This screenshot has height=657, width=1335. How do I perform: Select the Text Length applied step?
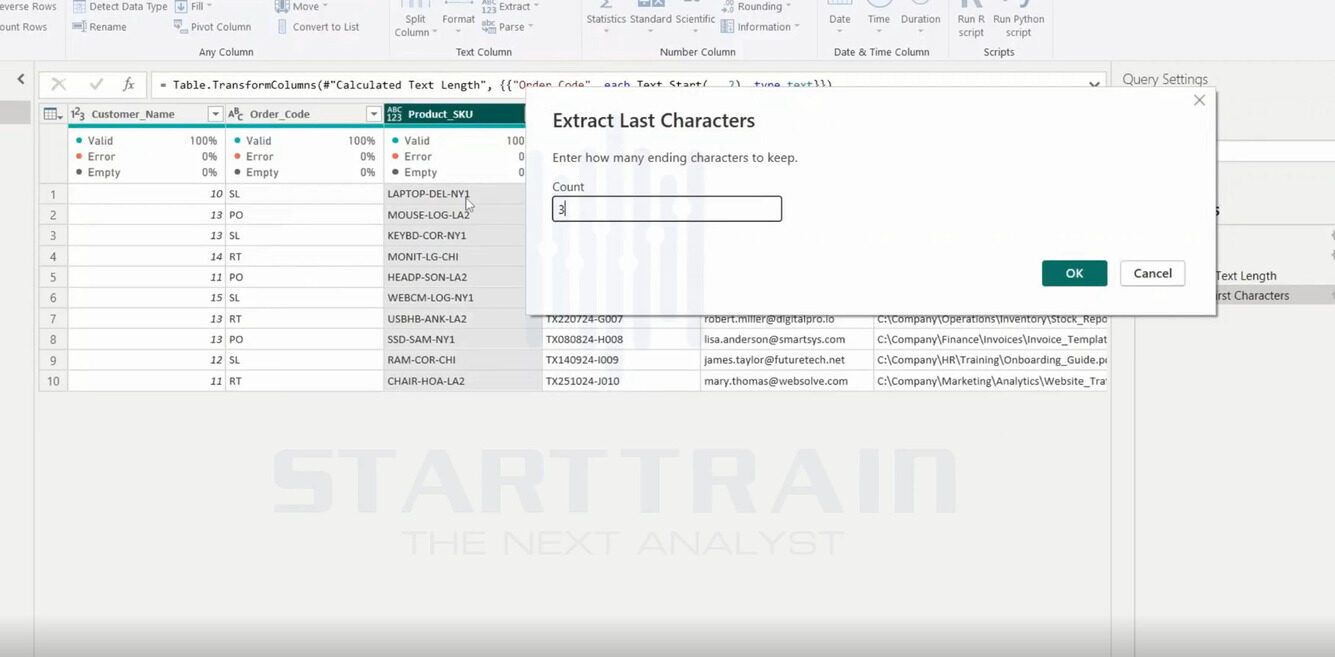pyautogui.click(x=1246, y=275)
